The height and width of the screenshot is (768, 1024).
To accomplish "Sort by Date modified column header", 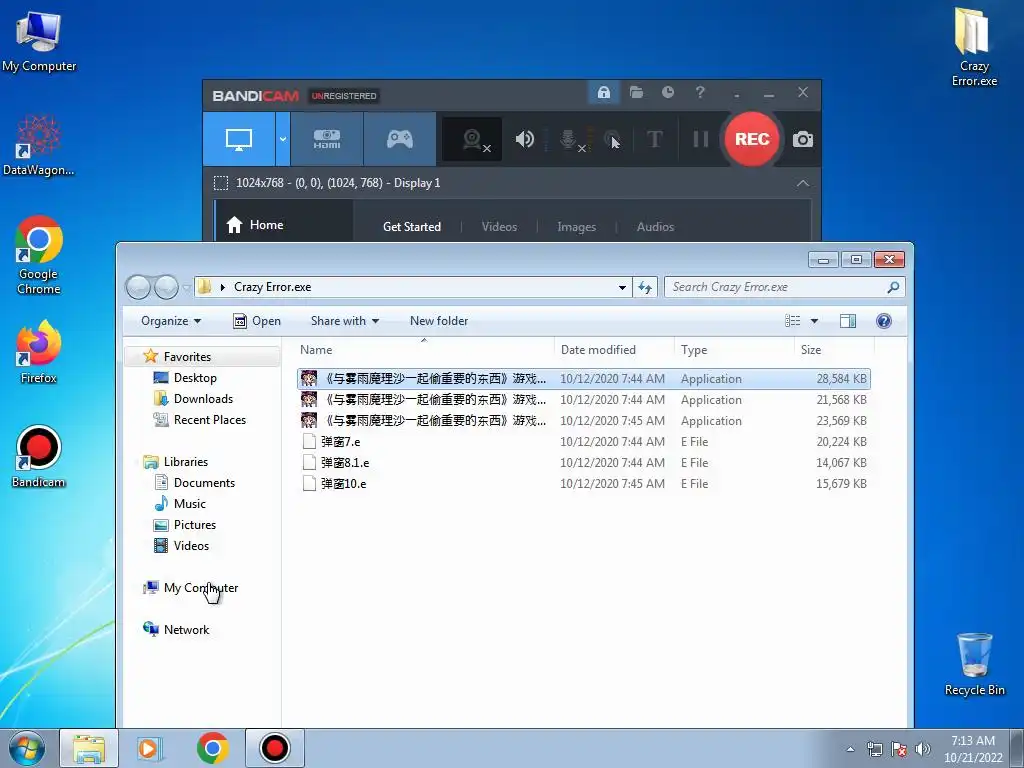I will (x=615, y=349).
